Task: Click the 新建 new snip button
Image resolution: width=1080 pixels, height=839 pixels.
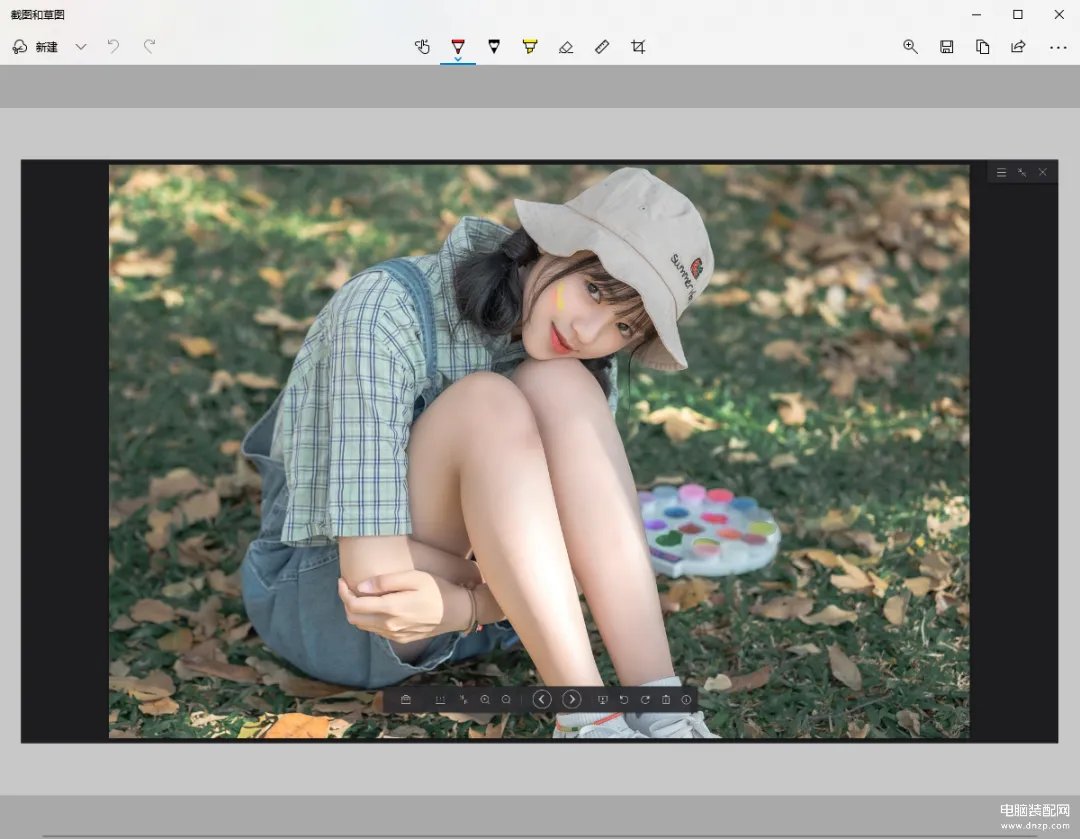Action: tap(36, 47)
